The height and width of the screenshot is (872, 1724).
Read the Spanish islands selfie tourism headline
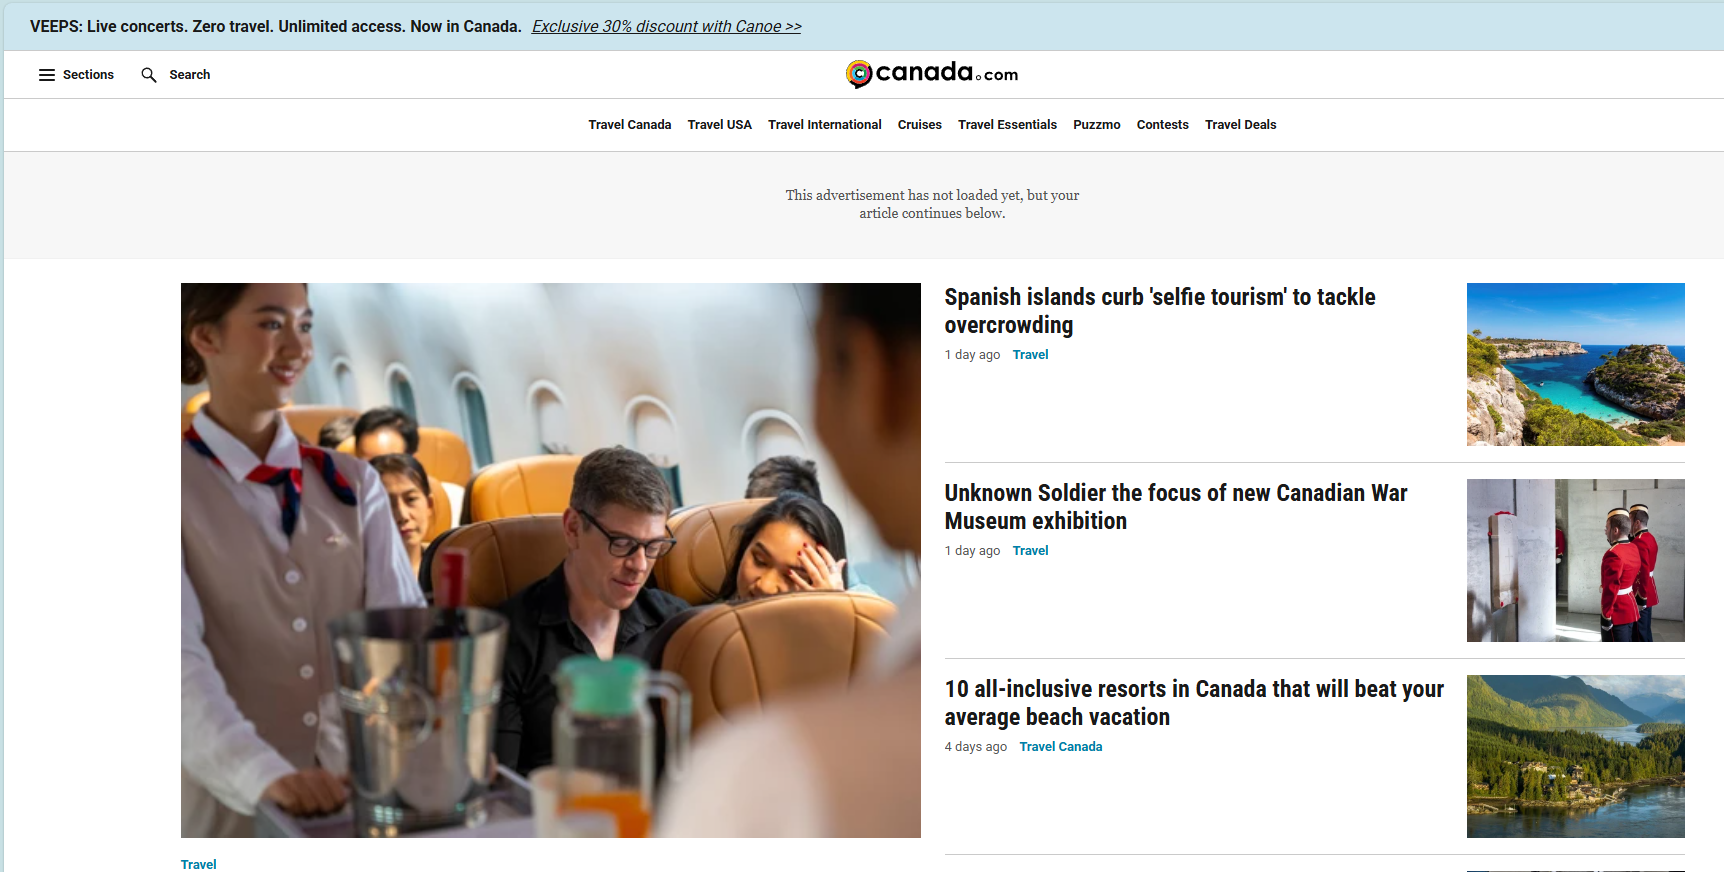click(1160, 311)
